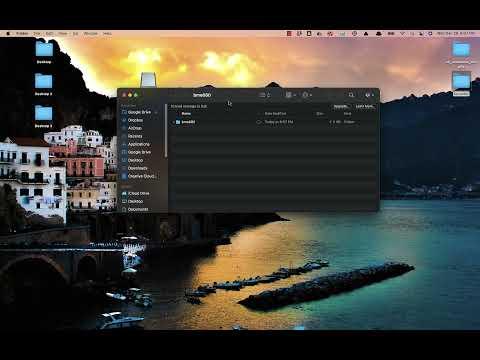Open the group-by dropdown in toolbar
This screenshot has width=480, height=360.
(290, 95)
